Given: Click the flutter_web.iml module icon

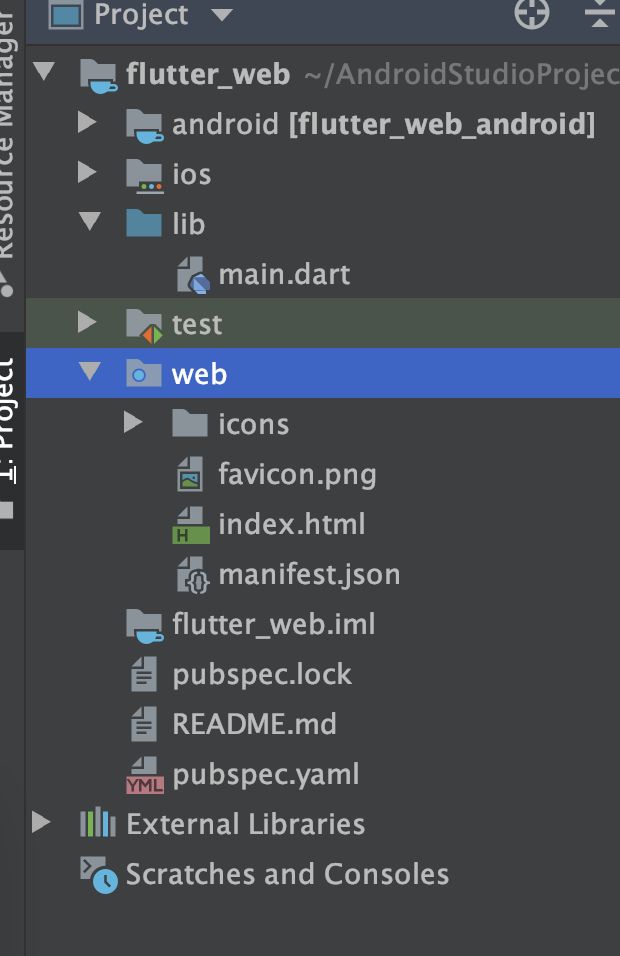Looking at the screenshot, I should [144, 626].
